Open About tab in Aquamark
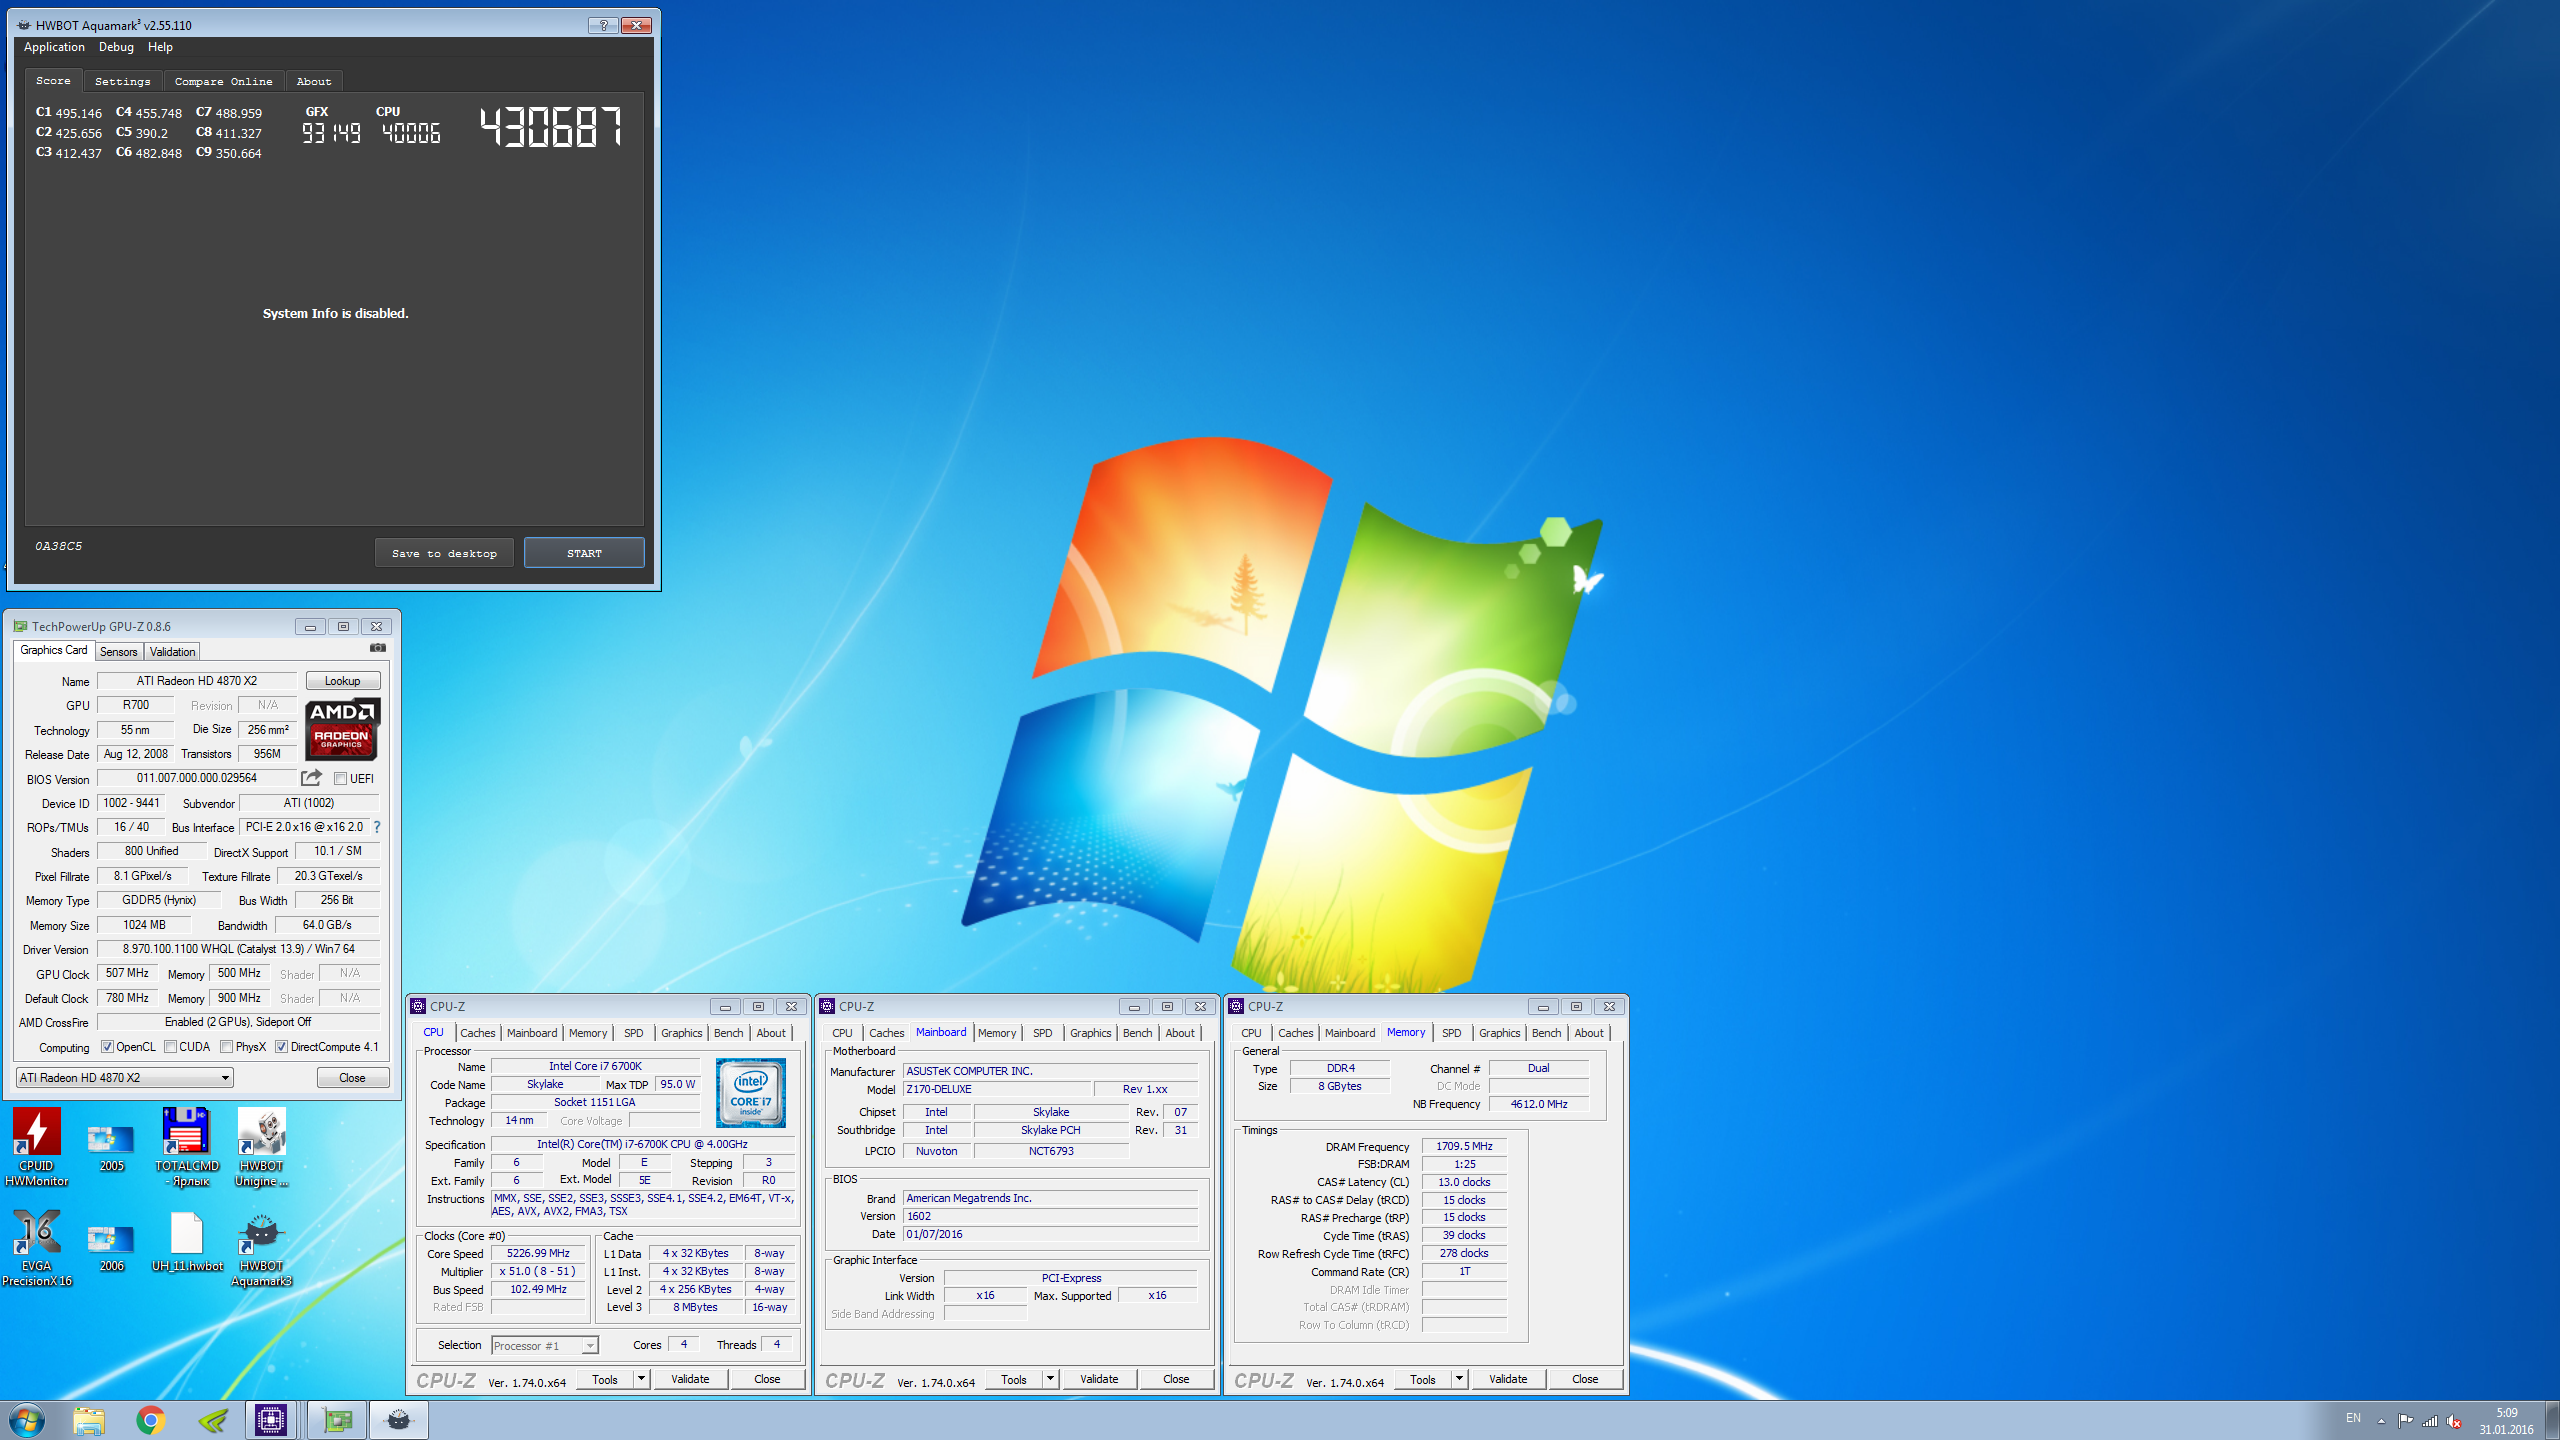 [x=313, y=82]
